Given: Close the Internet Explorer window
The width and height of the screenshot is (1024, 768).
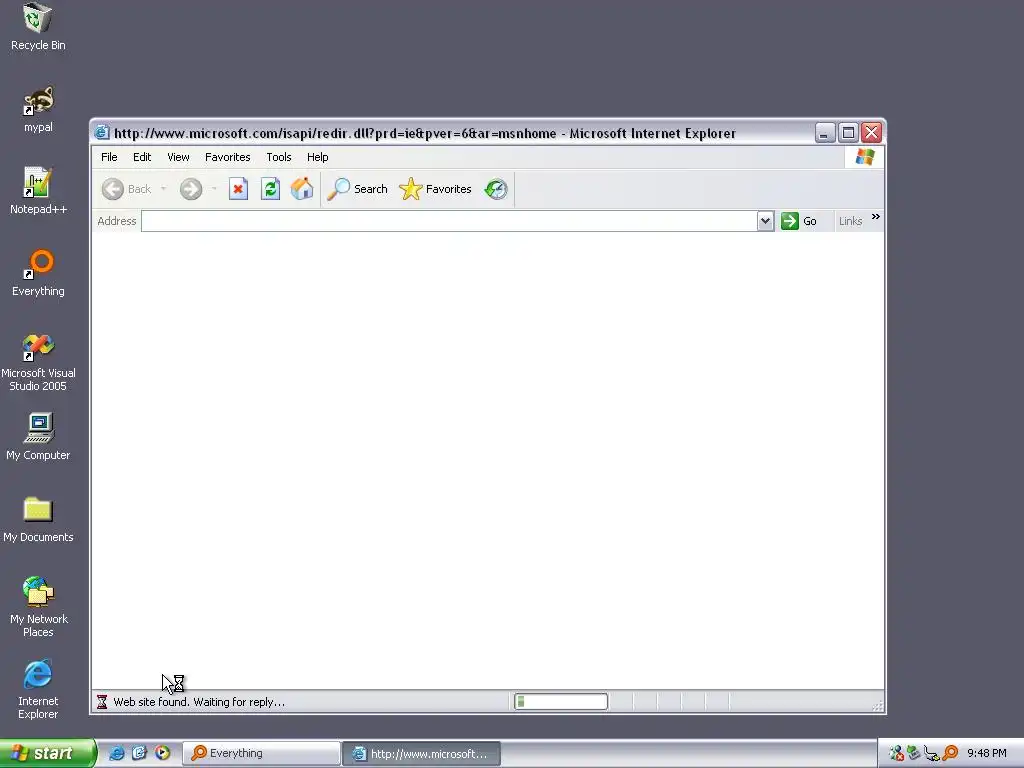Looking at the screenshot, I should pos(872,133).
